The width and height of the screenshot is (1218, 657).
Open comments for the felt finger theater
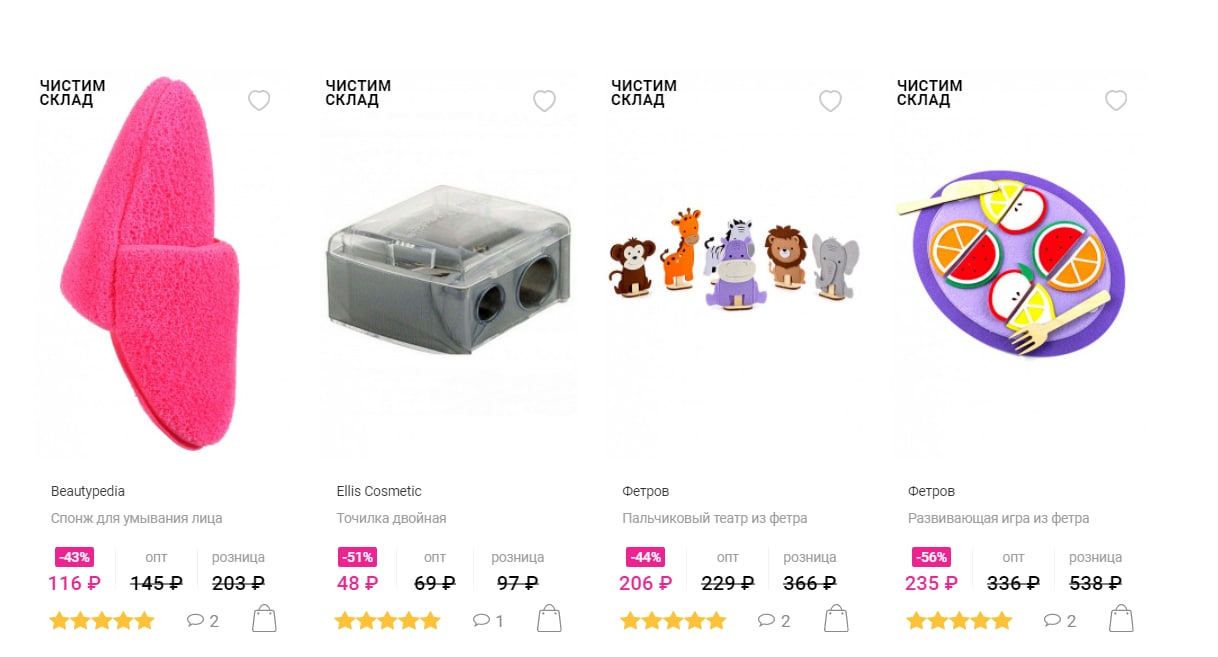pyautogui.click(x=774, y=621)
